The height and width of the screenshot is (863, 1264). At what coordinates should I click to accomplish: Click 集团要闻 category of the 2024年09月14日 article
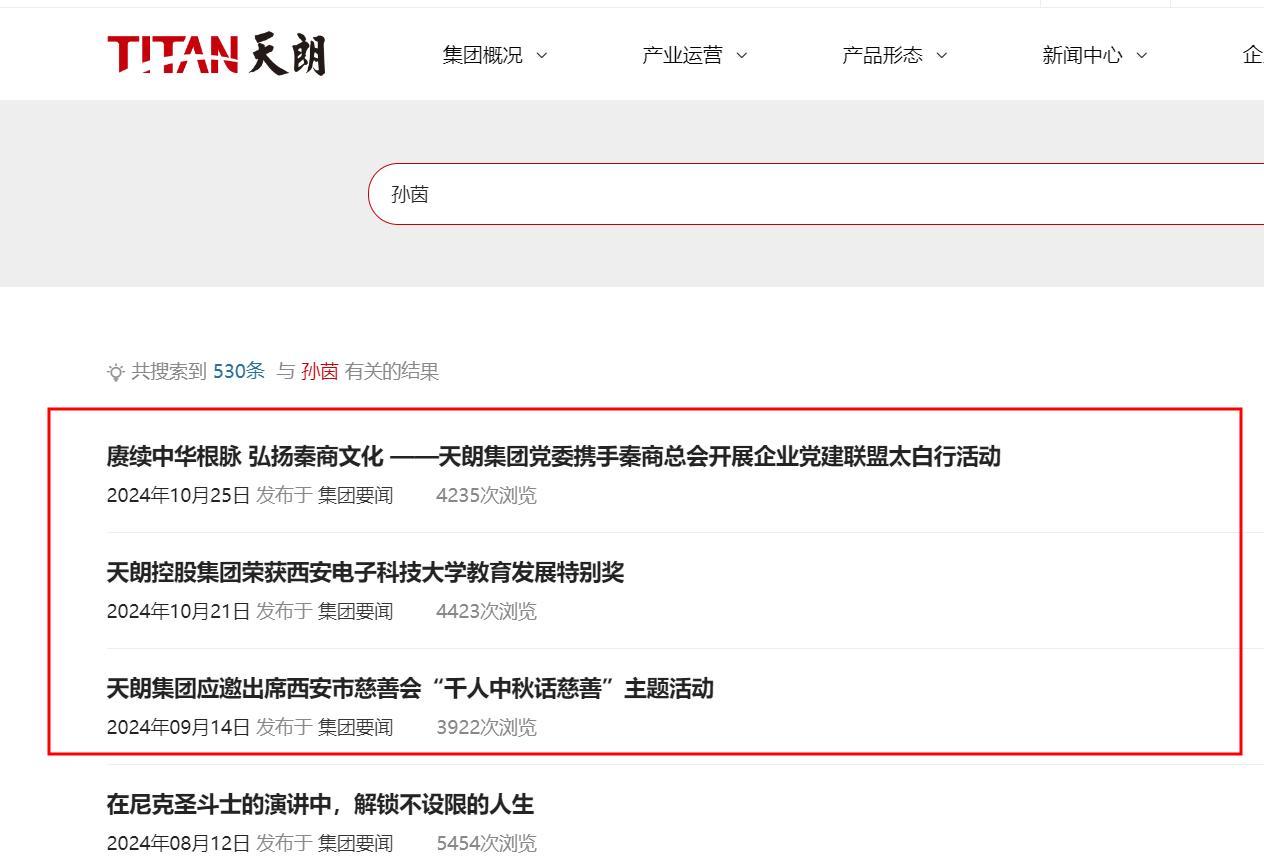tap(355, 727)
